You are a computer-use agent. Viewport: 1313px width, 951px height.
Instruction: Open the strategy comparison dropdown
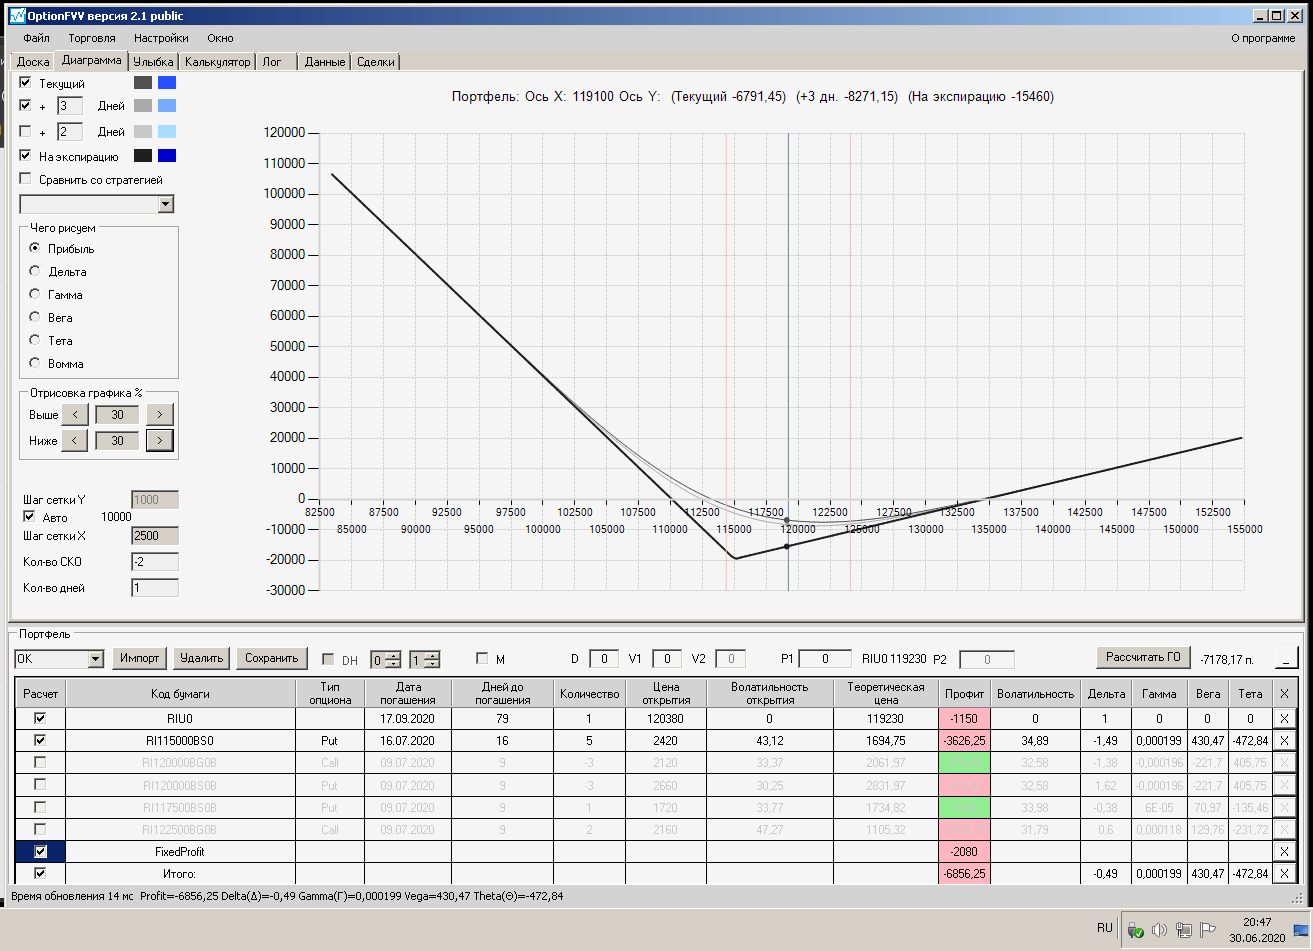166,204
